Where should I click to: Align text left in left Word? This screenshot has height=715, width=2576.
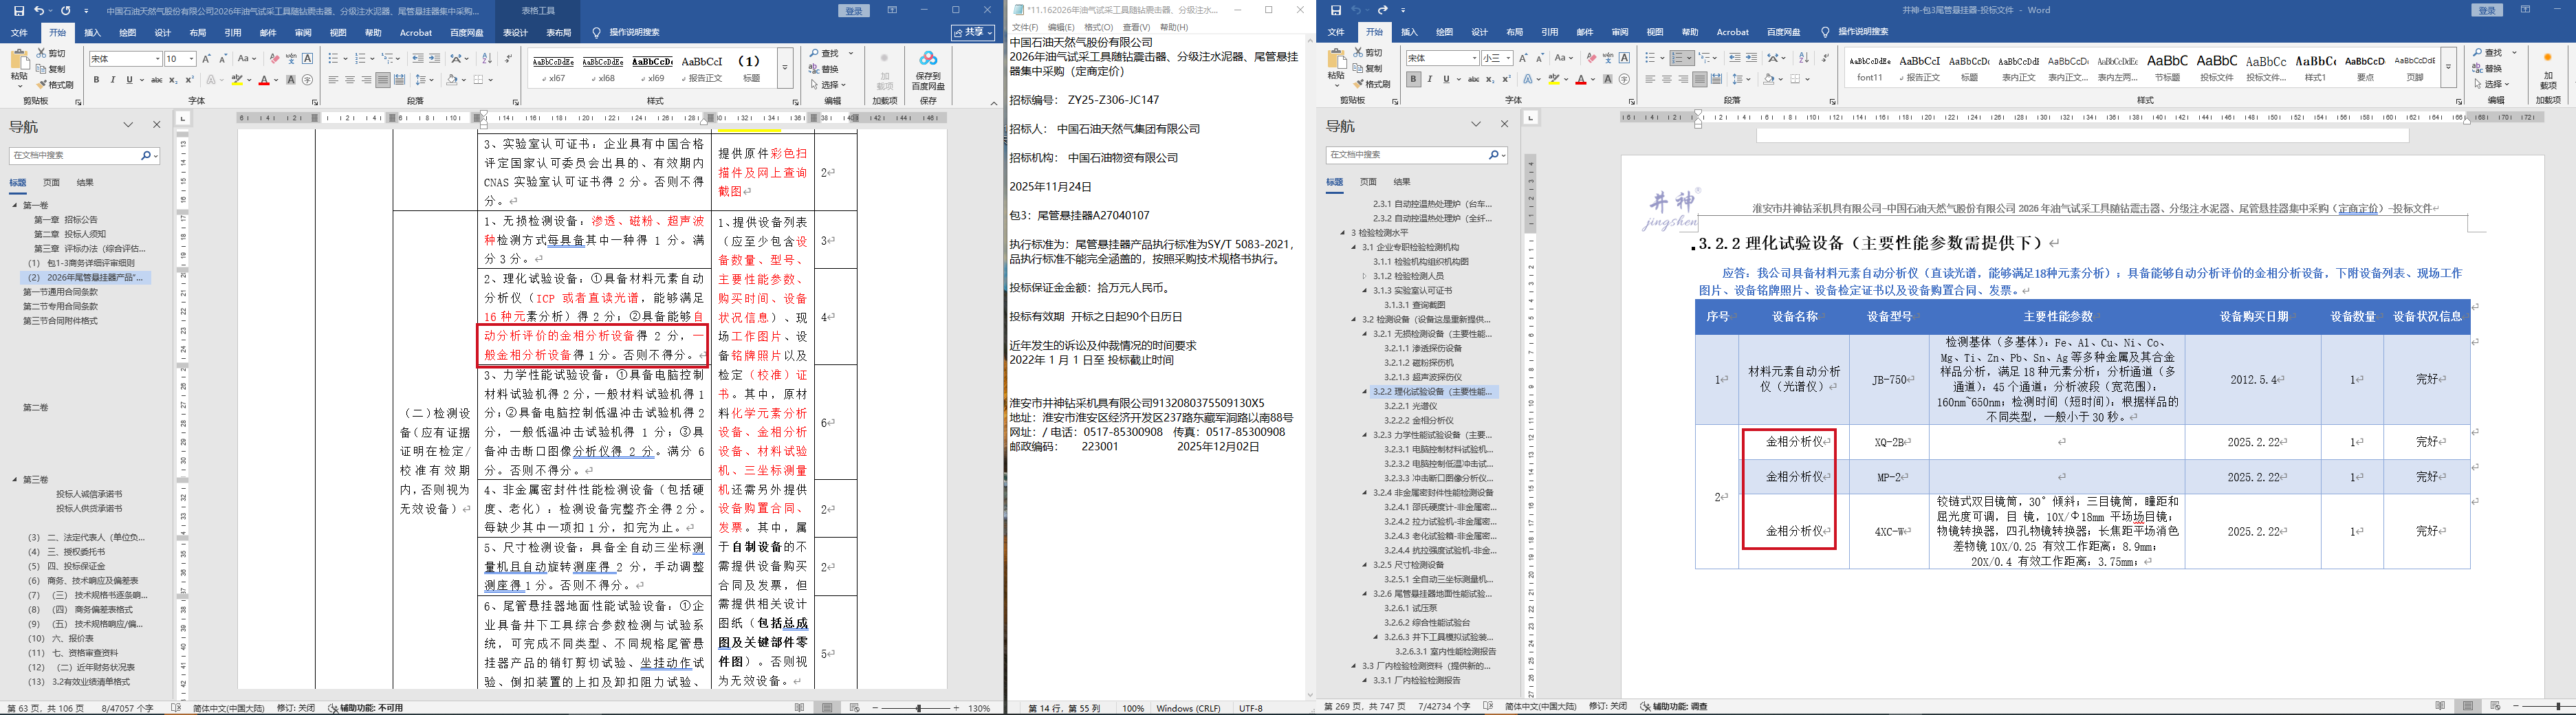click(333, 80)
